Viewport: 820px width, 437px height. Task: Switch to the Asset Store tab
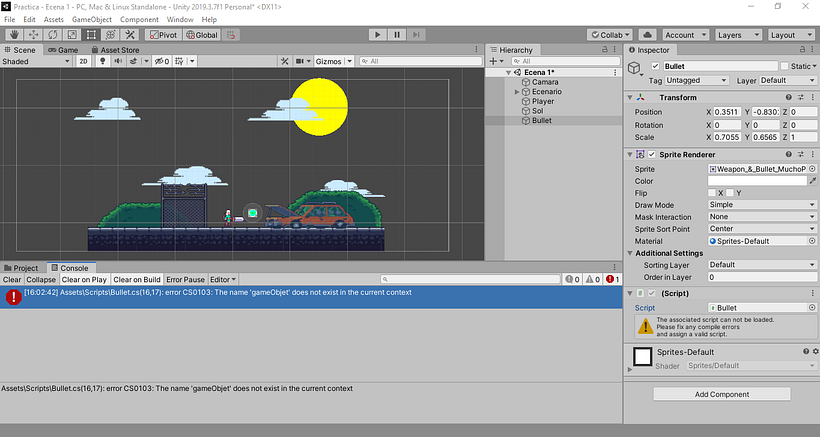[115, 50]
